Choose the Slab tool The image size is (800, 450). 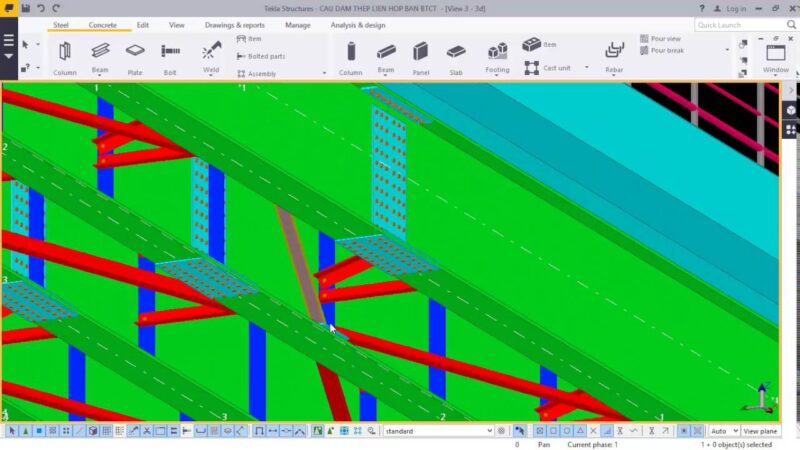tap(456, 58)
